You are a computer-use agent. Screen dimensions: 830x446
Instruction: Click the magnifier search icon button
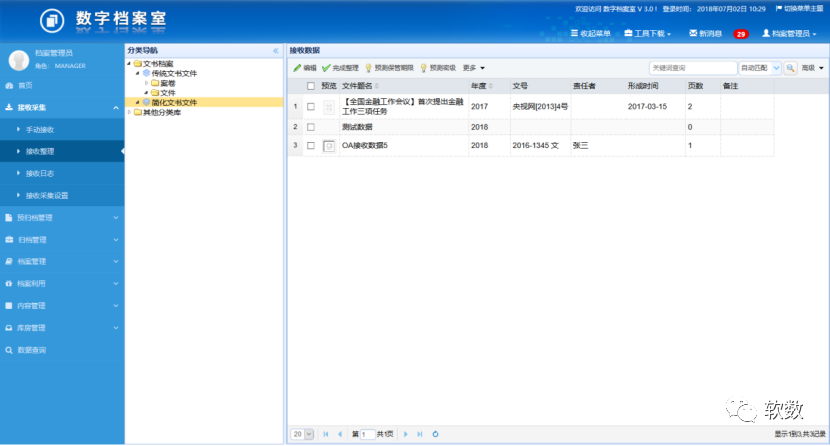click(790, 68)
